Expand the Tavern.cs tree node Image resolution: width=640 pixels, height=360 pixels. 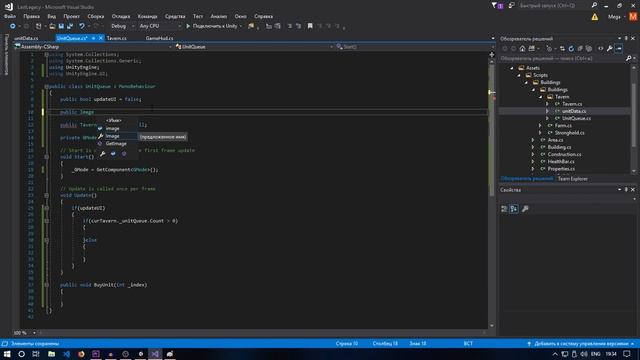[x=548, y=104]
